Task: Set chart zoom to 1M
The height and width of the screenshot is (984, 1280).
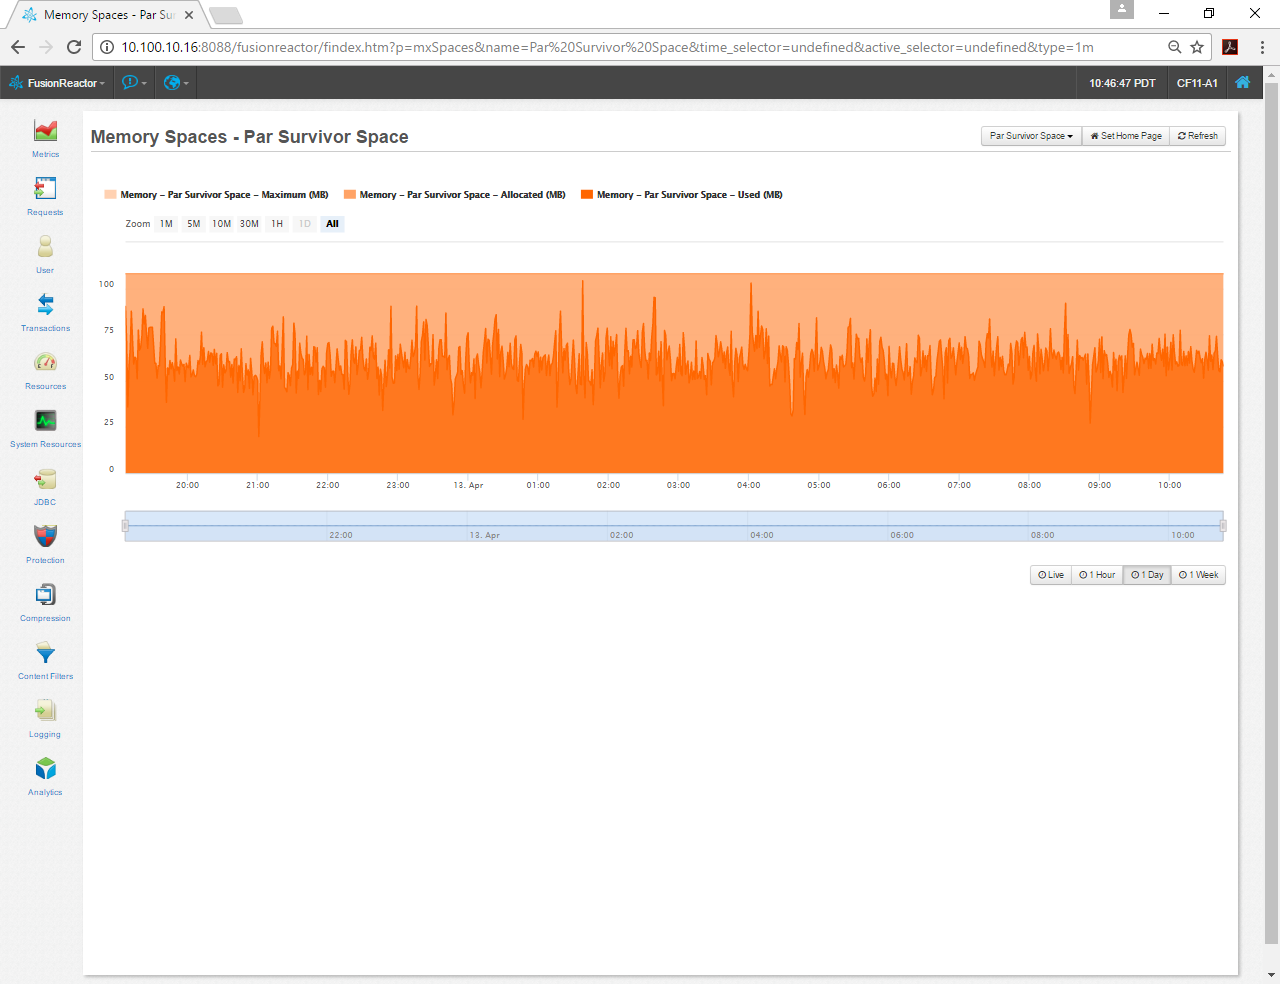Action: 166,224
